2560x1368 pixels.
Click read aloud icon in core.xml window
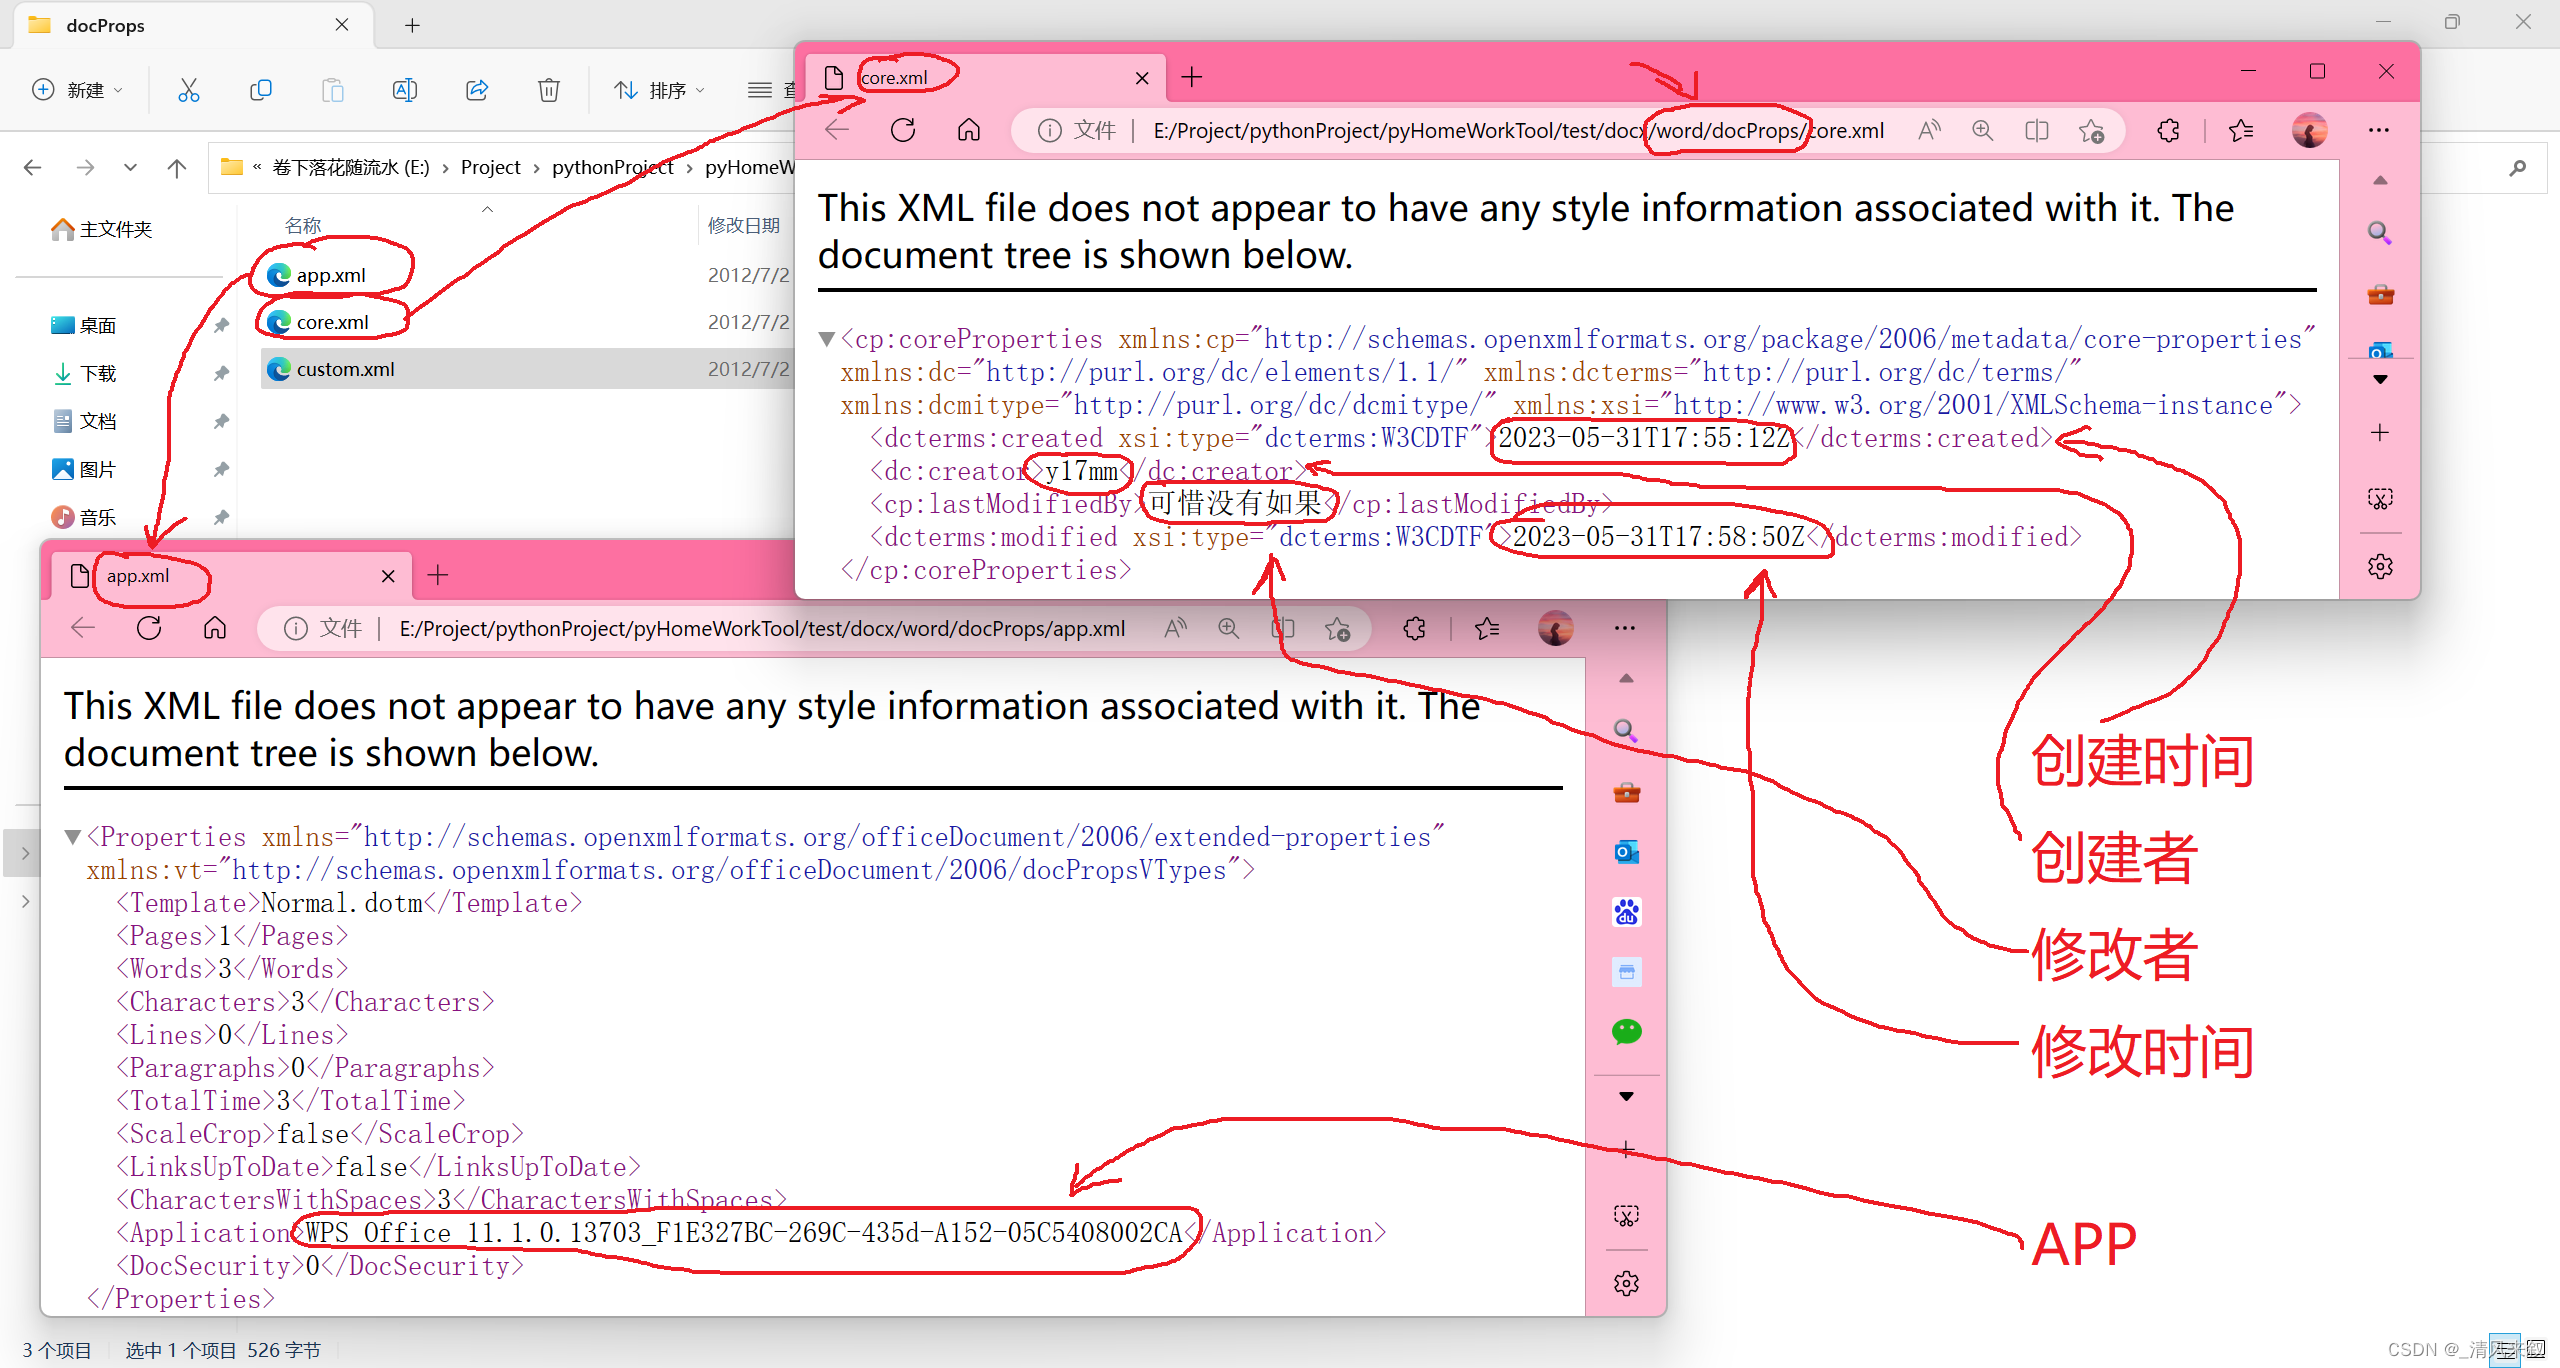pyautogui.click(x=1929, y=130)
